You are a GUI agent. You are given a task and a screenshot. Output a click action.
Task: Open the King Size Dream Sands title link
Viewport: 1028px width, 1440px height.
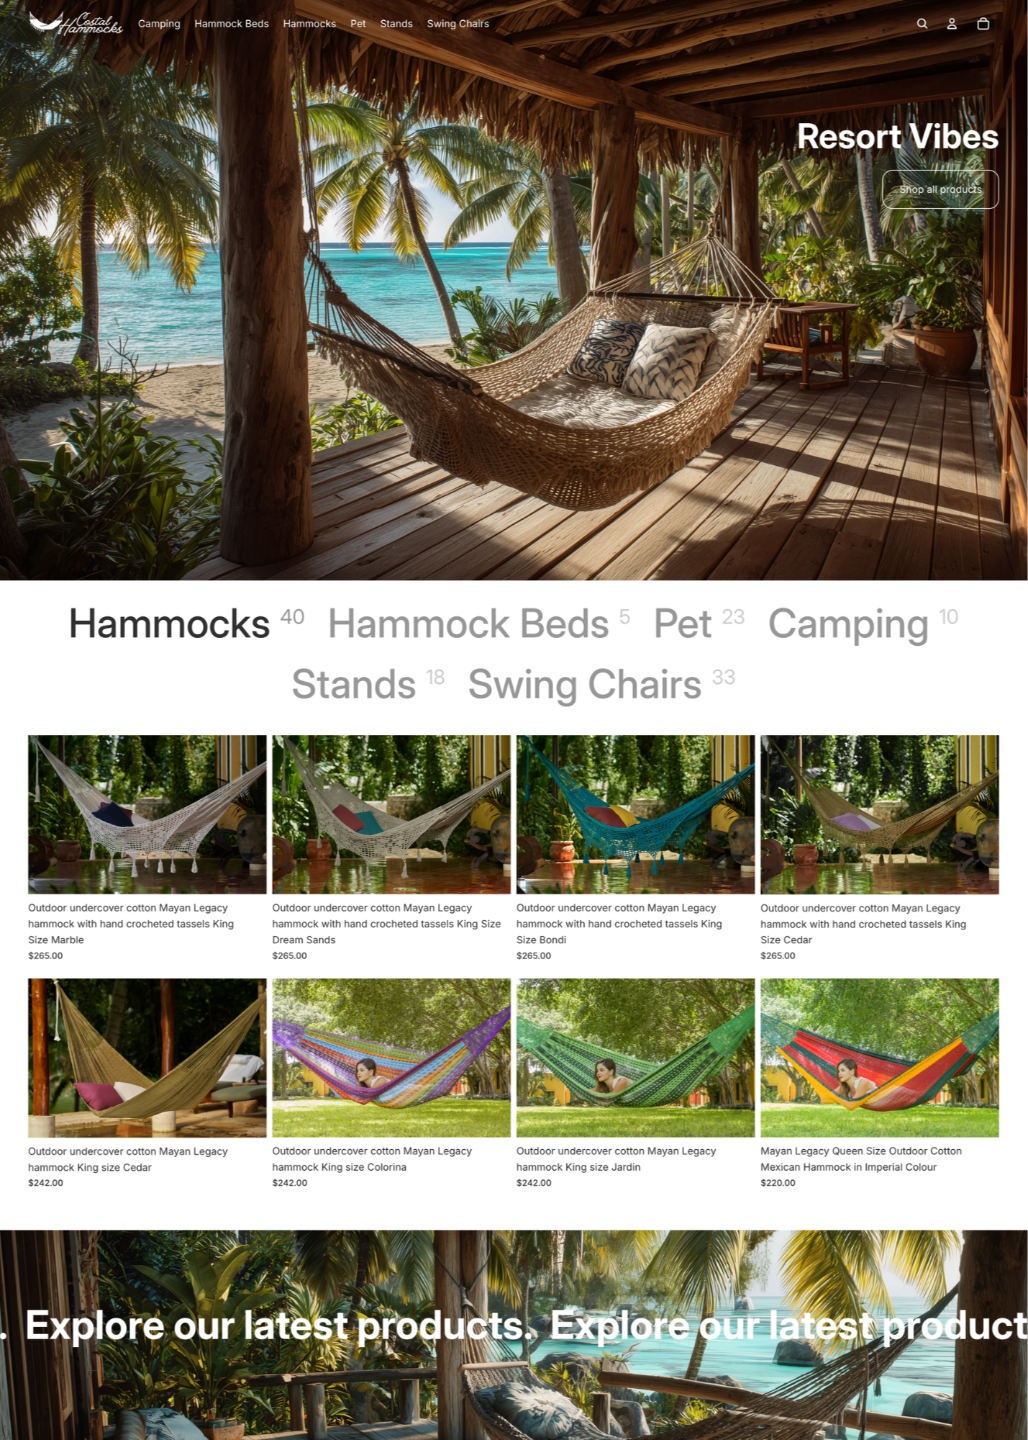click(386, 924)
